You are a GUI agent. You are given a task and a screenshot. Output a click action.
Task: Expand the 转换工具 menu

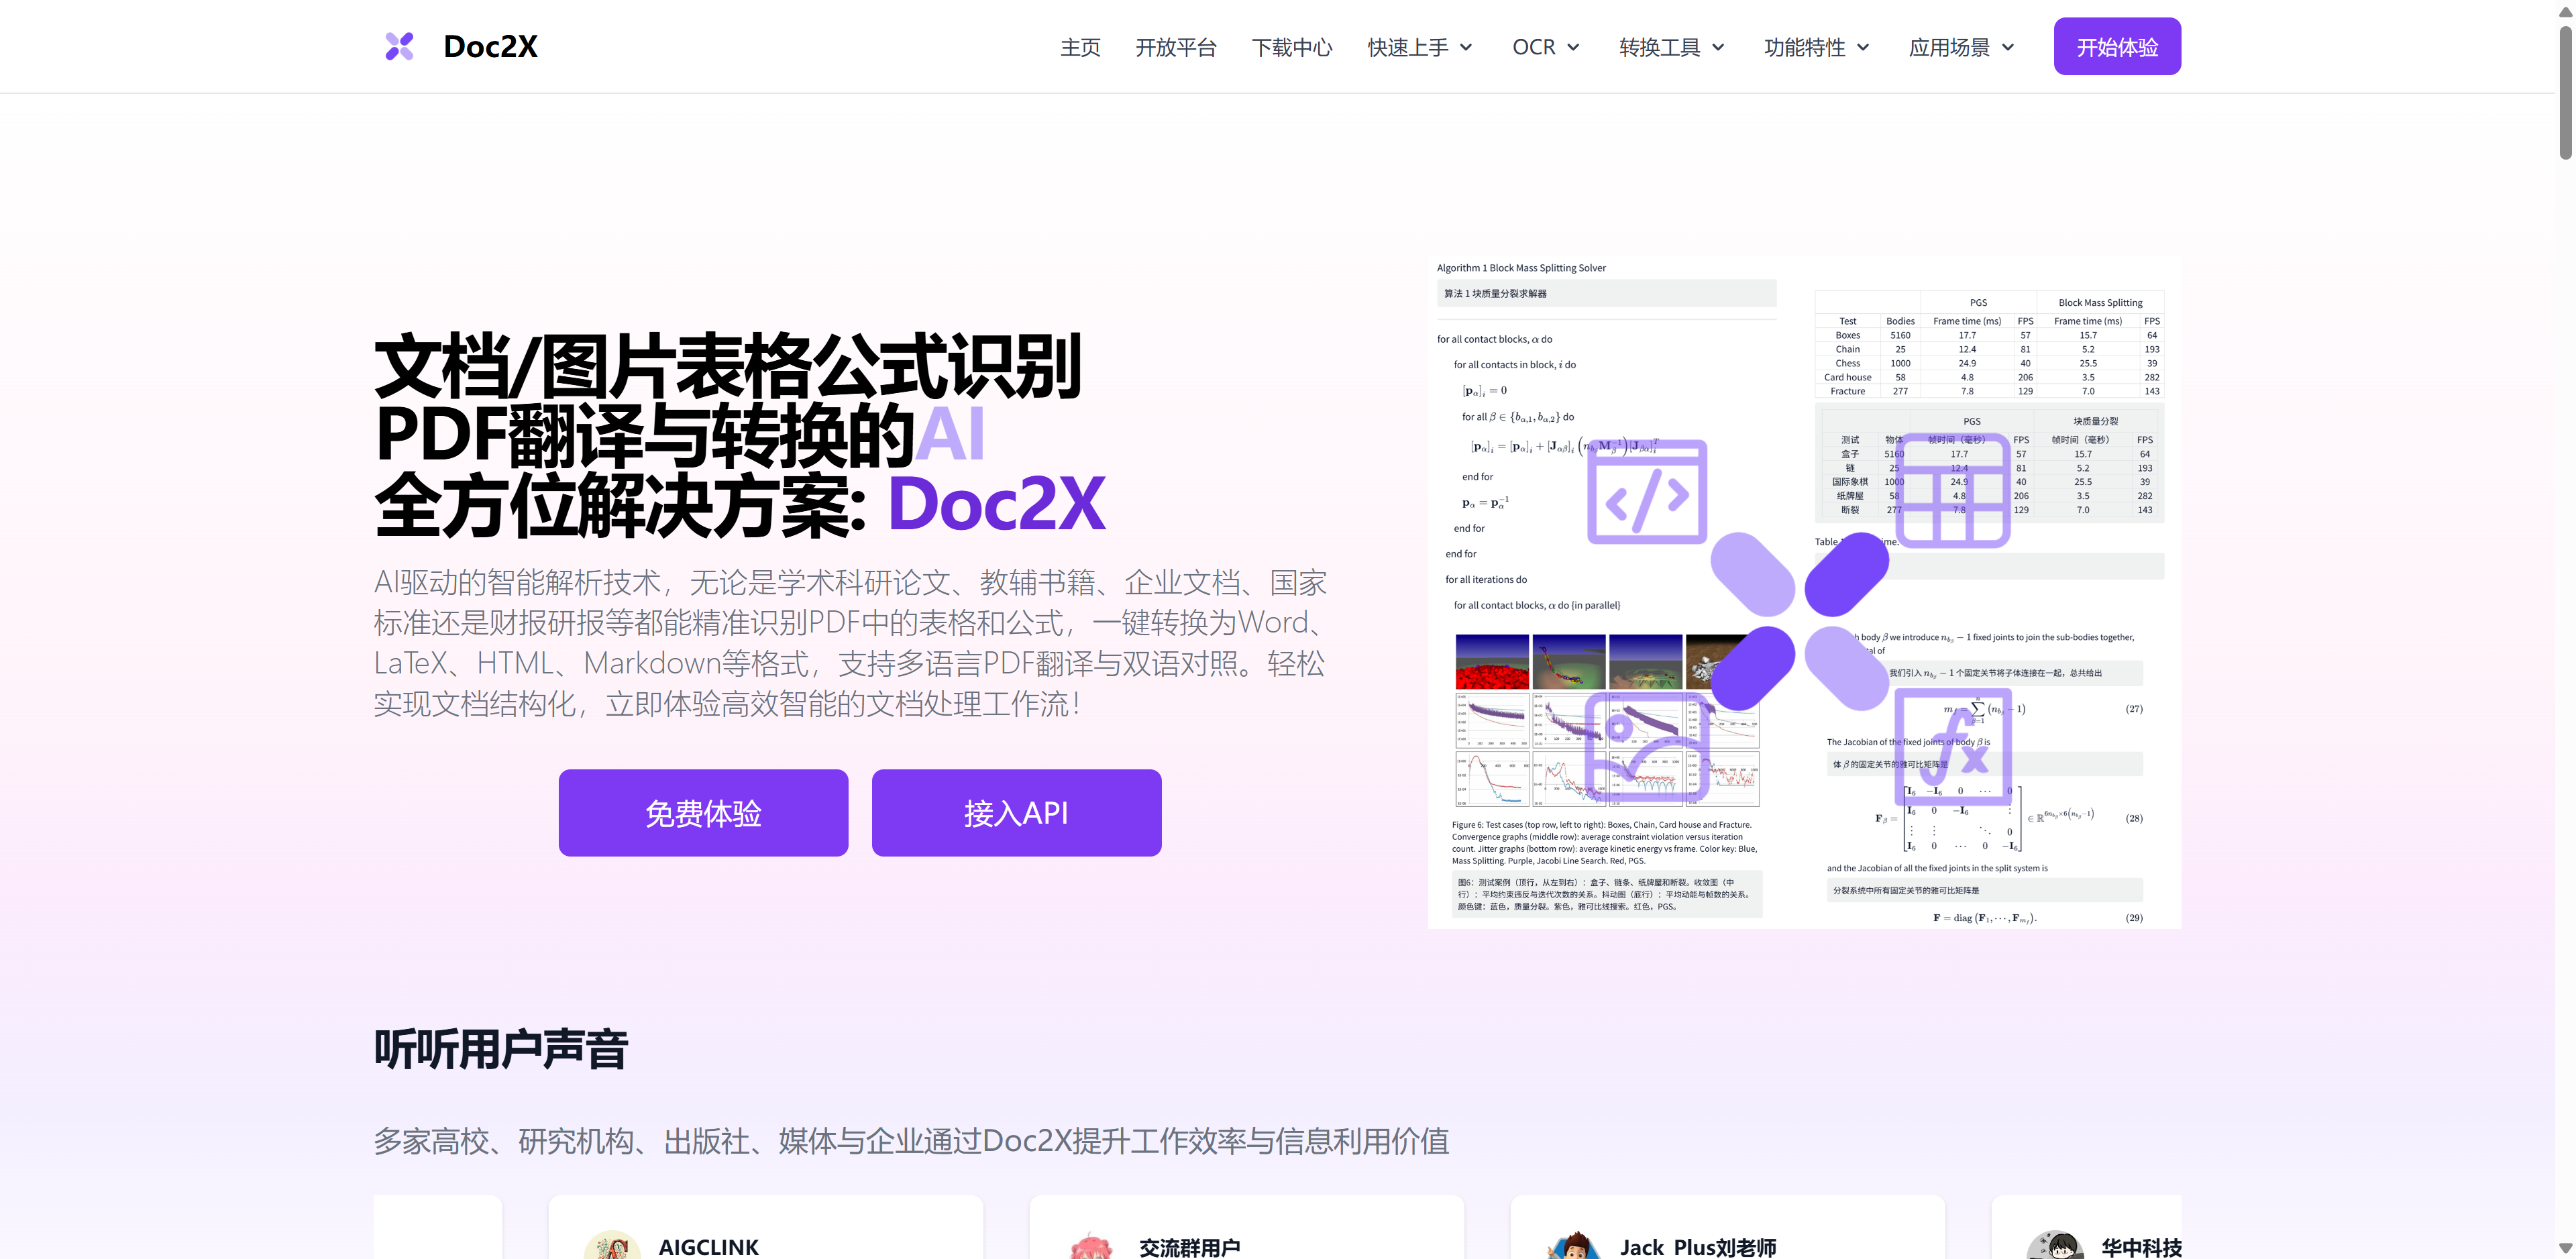point(1672,47)
